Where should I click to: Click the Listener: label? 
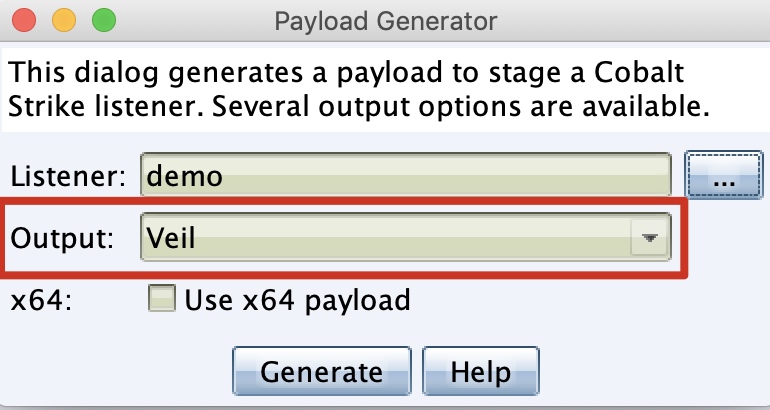(68, 176)
